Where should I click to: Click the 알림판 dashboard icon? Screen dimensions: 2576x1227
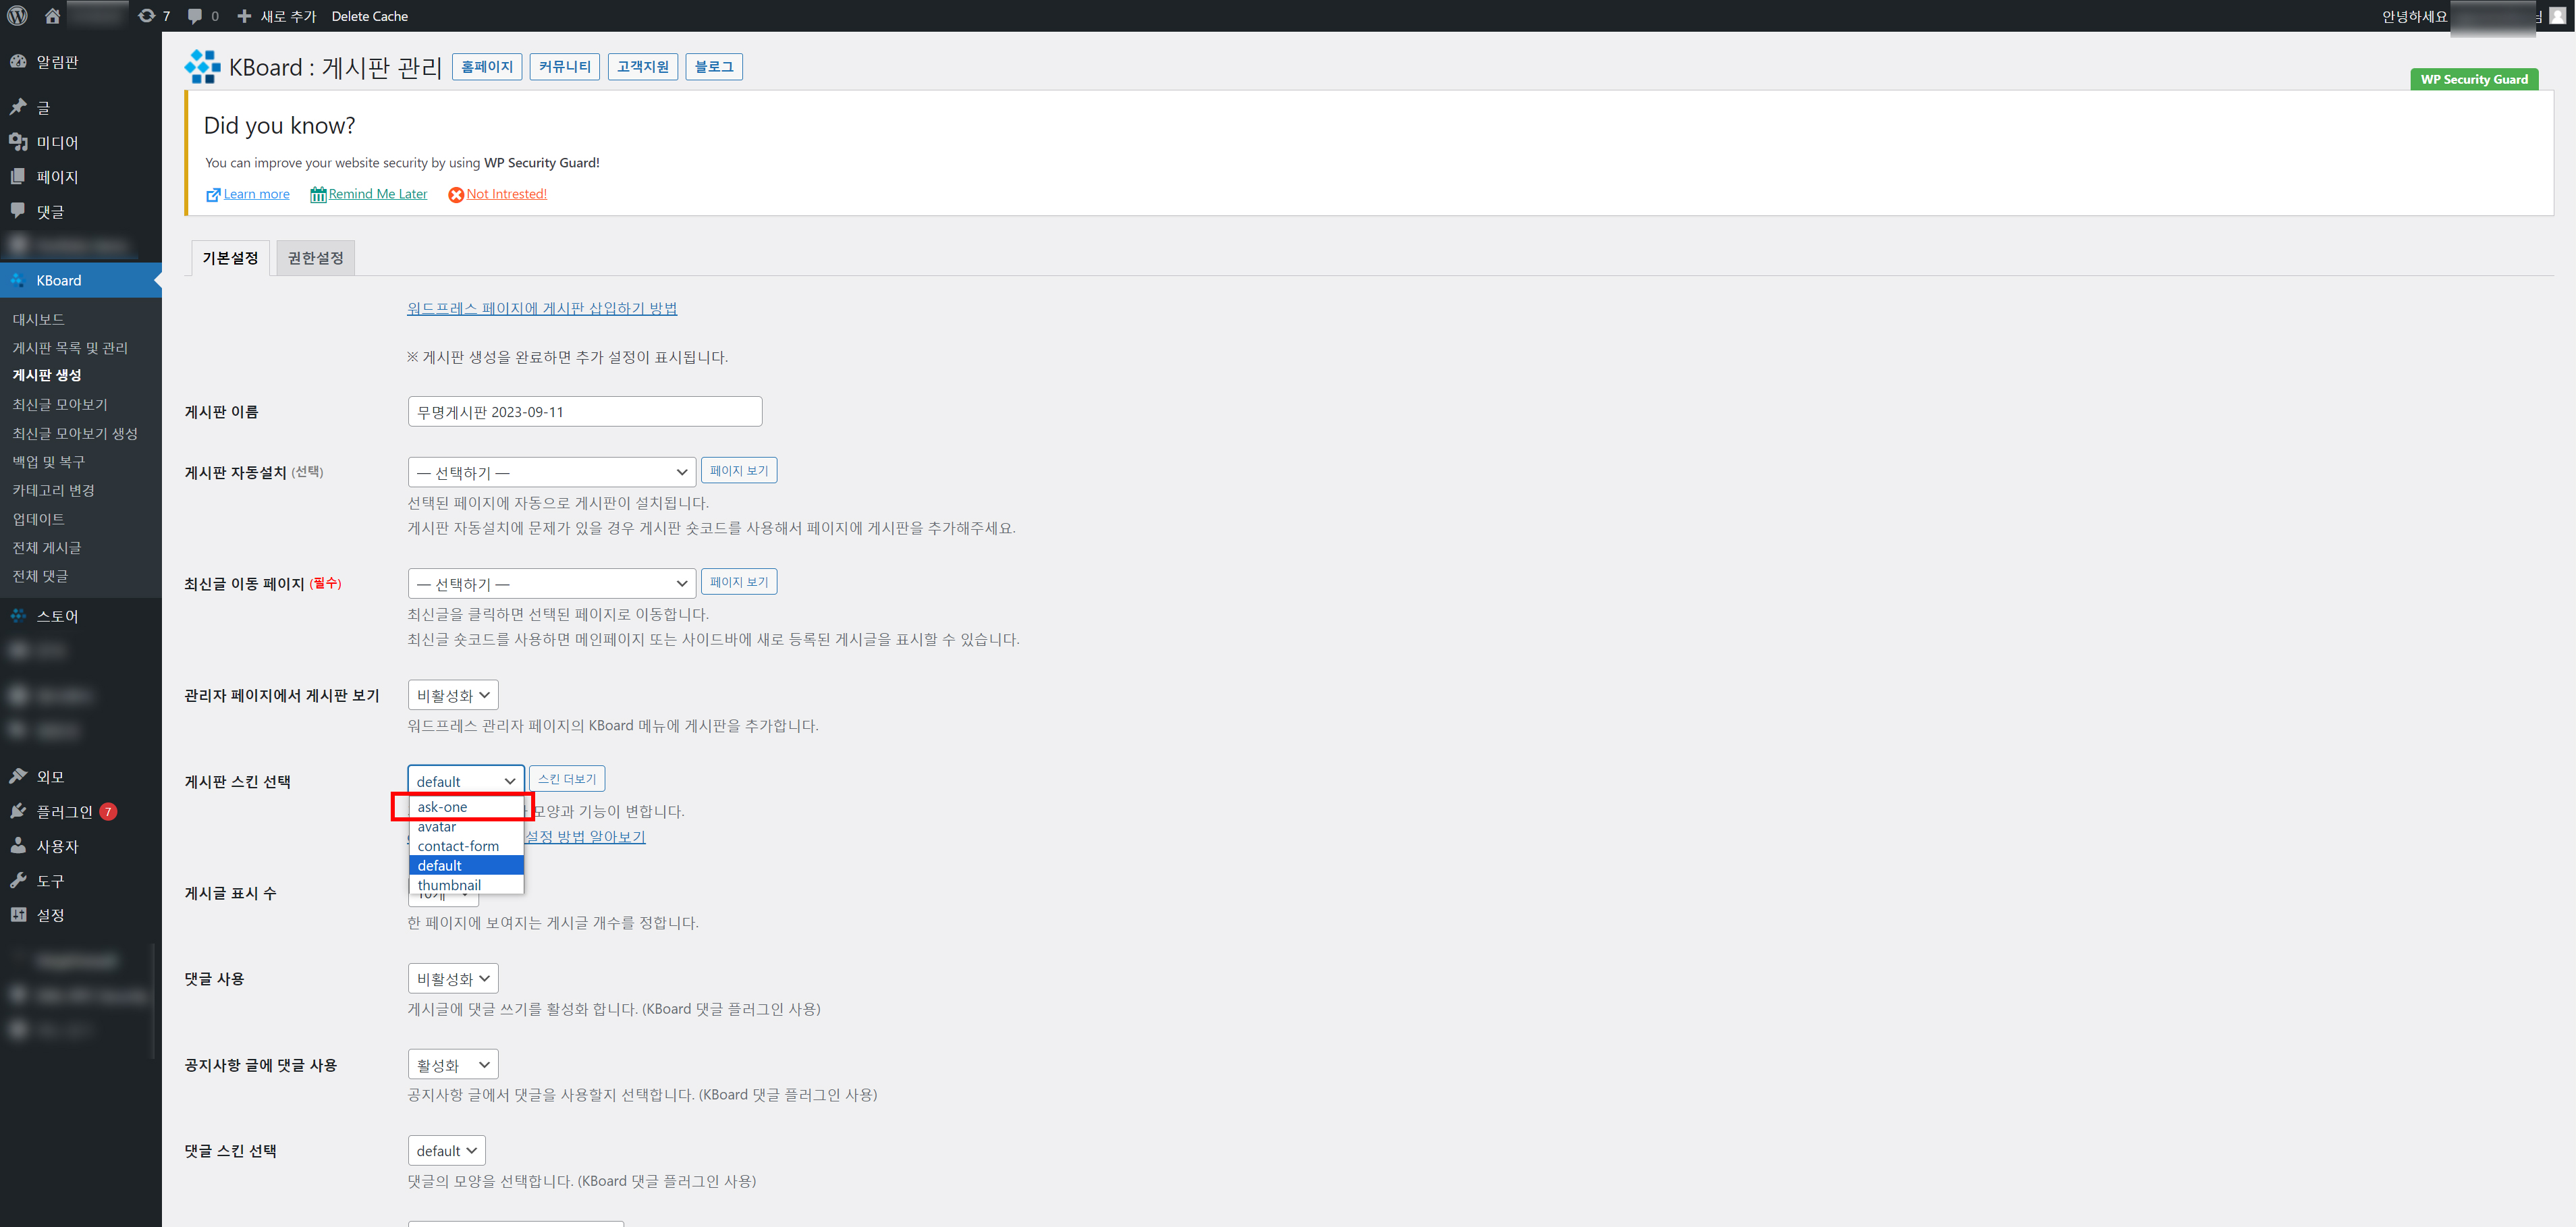click(18, 61)
